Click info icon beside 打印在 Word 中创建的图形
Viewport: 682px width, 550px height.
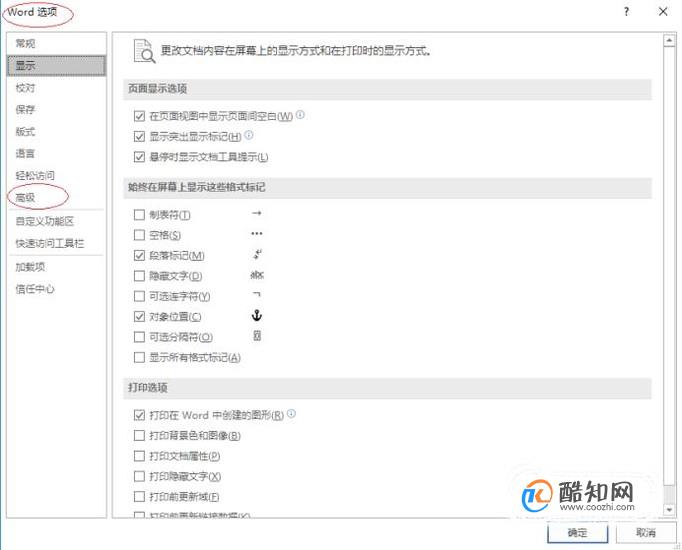291,413
